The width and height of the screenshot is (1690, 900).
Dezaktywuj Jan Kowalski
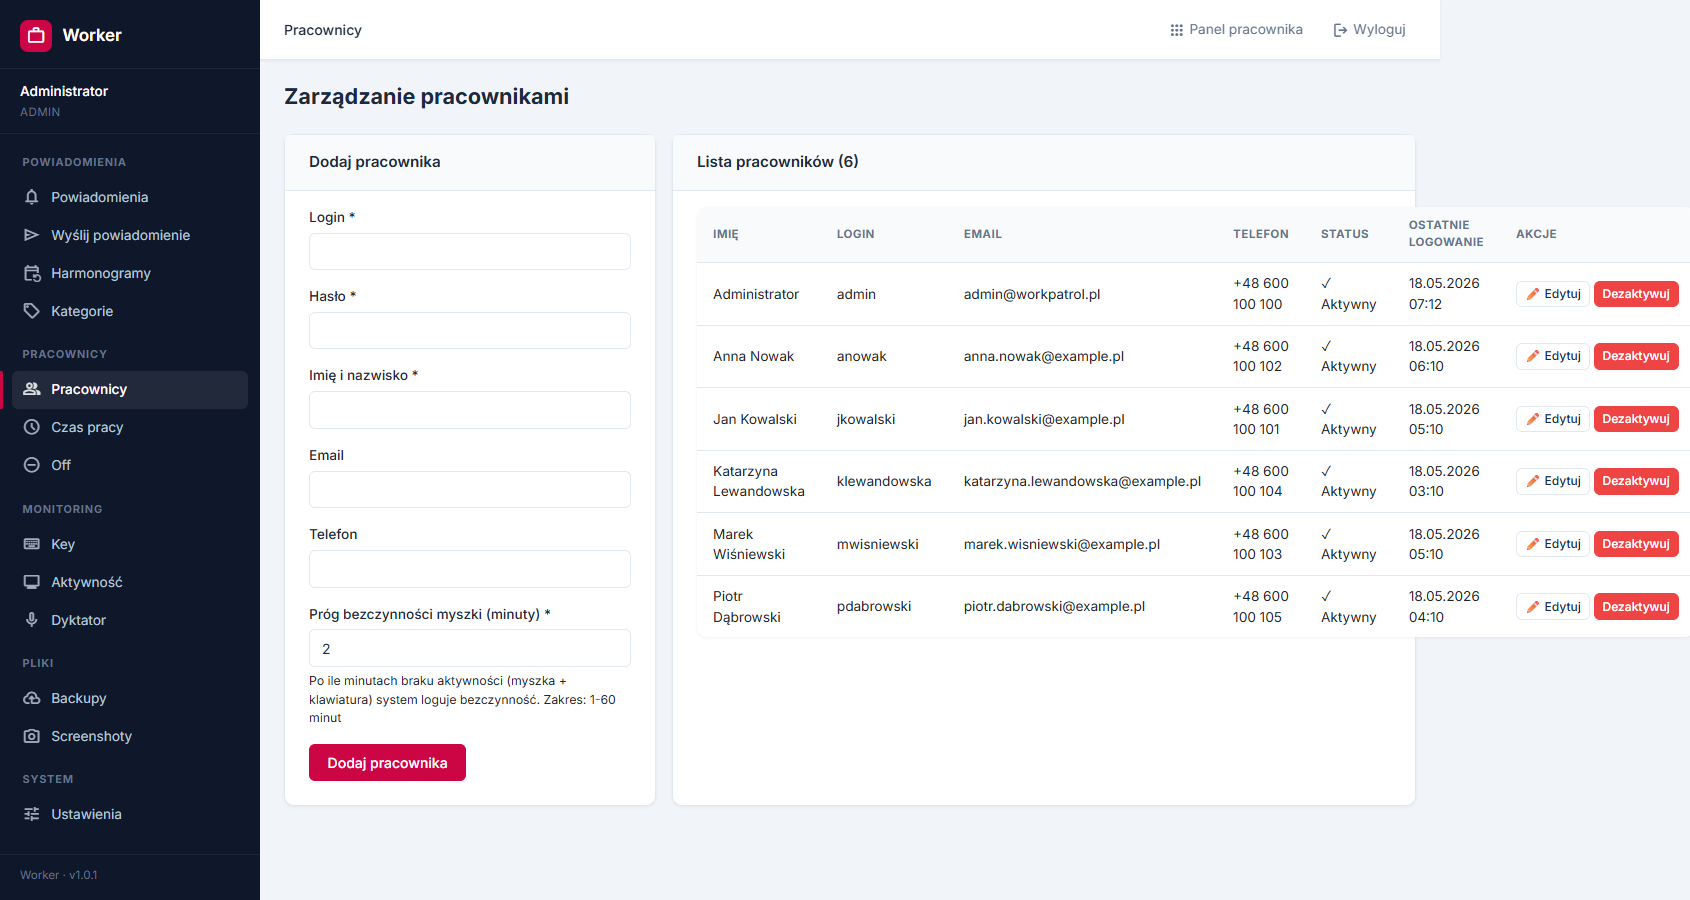click(1636, 419)
